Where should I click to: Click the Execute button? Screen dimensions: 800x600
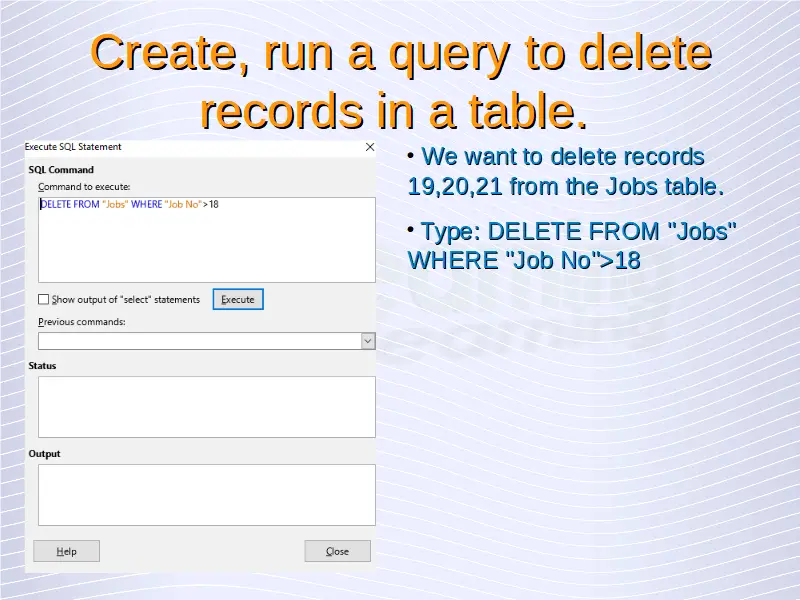coord(238,299)
